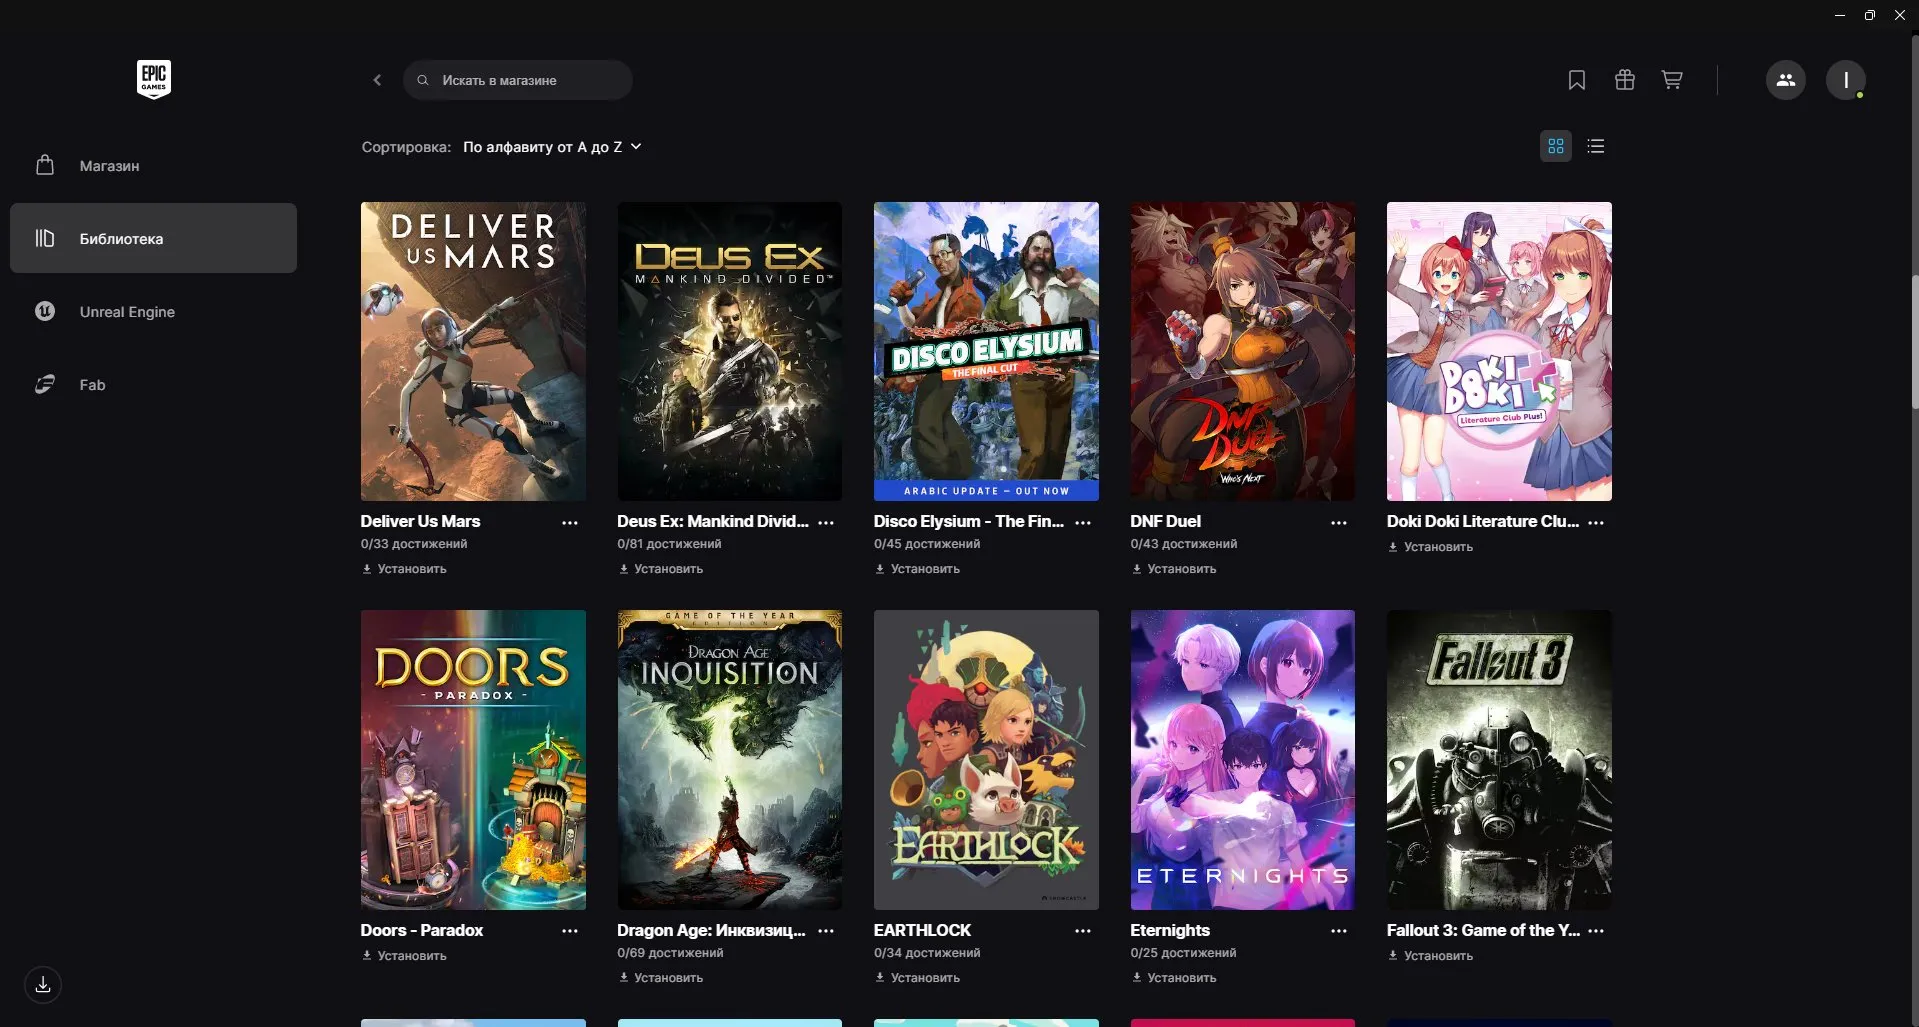
Task: Open options menu for Doors - Paradox
Action: coord(570,931)
